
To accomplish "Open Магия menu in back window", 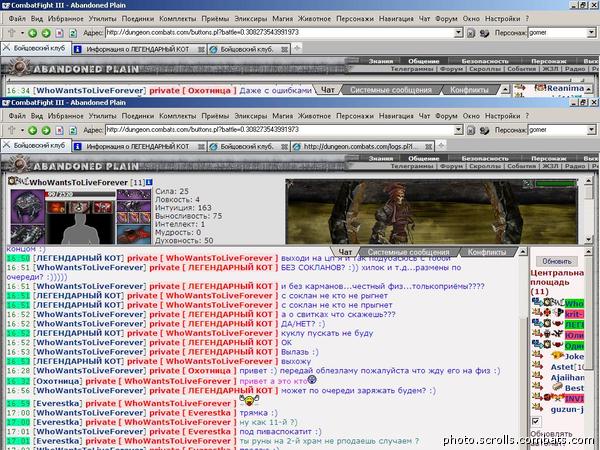I will [282, 19].
